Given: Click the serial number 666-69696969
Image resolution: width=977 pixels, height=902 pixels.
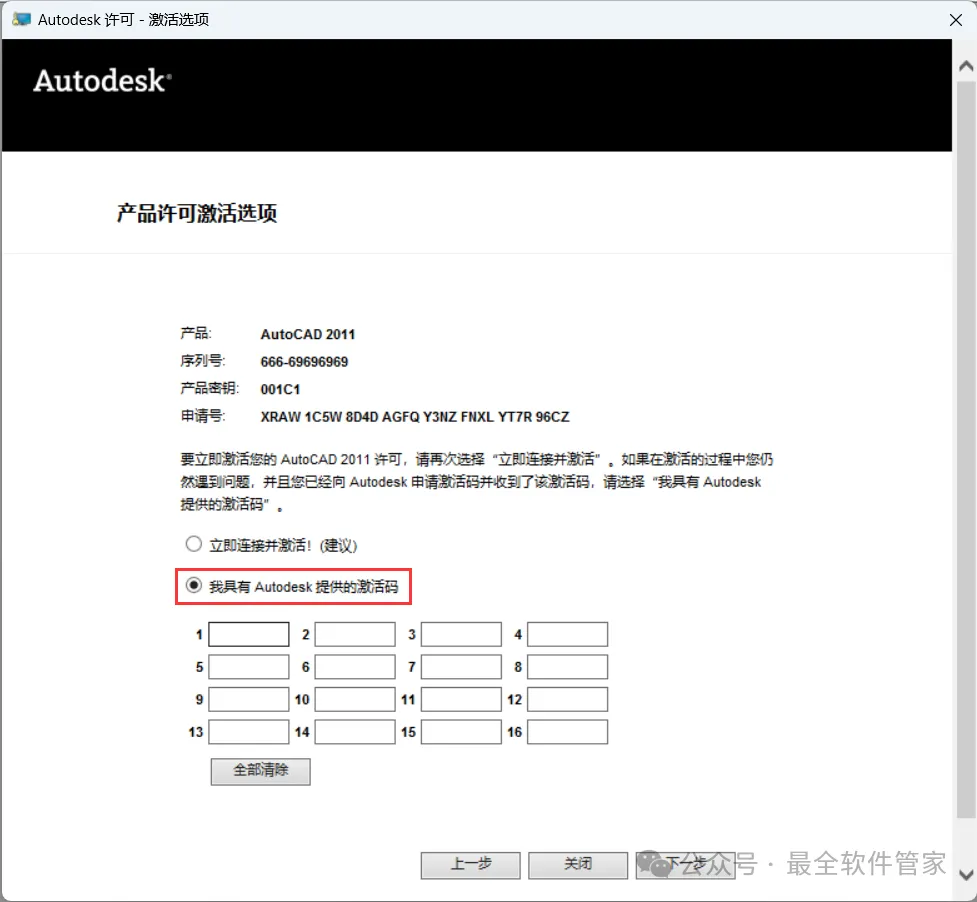Looking at the screenshot, I should point(304,362).
